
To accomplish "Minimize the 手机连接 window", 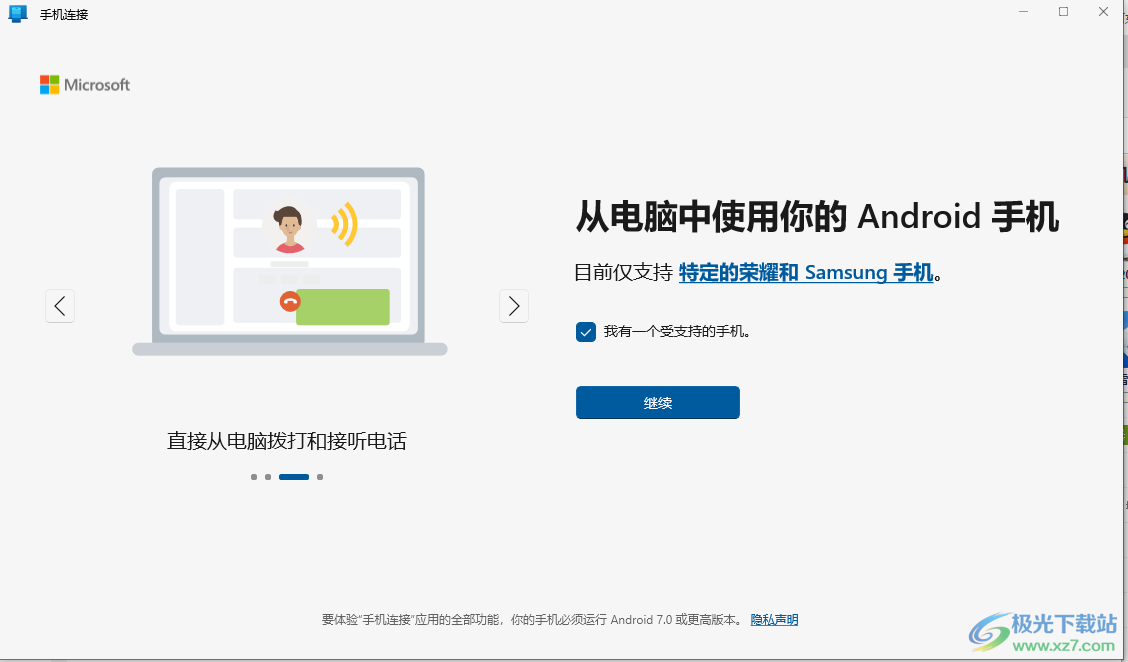I will tap(1023, 12).
